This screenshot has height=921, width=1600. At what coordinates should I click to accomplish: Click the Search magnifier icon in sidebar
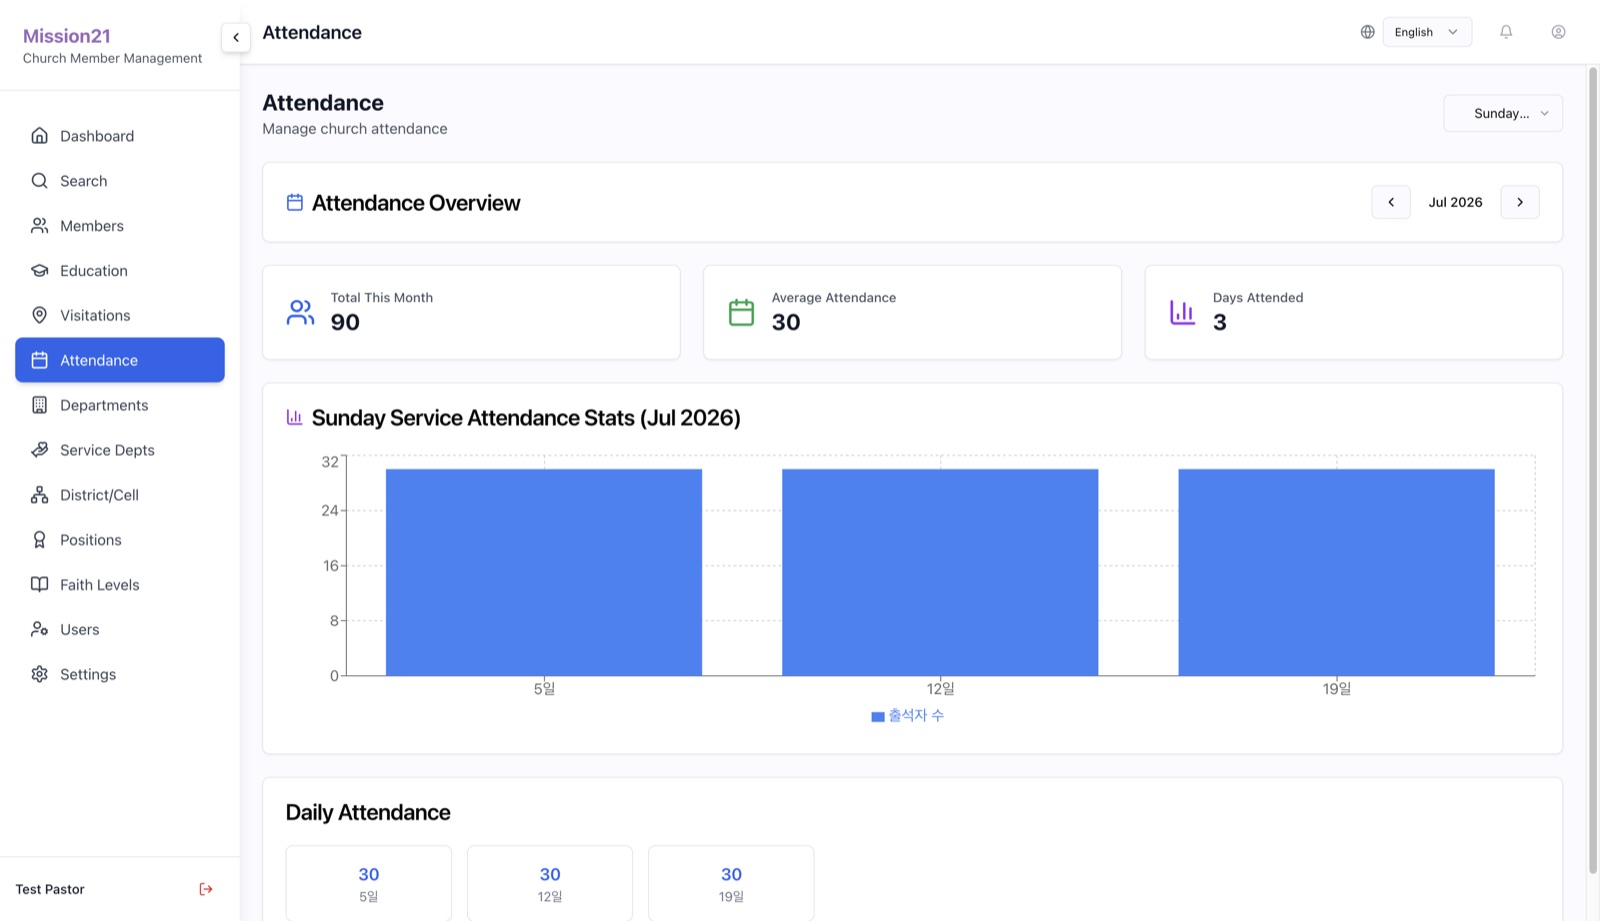(x=39, y=181)
